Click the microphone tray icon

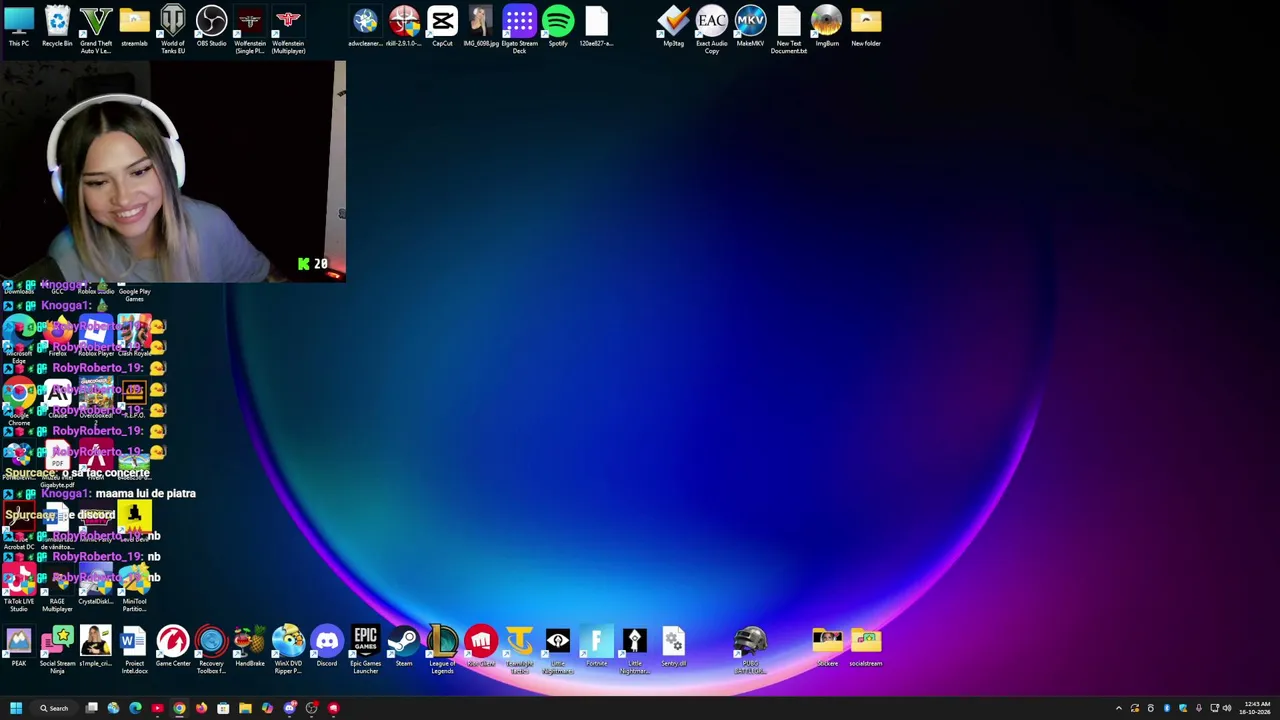[x=1199, y=708]
